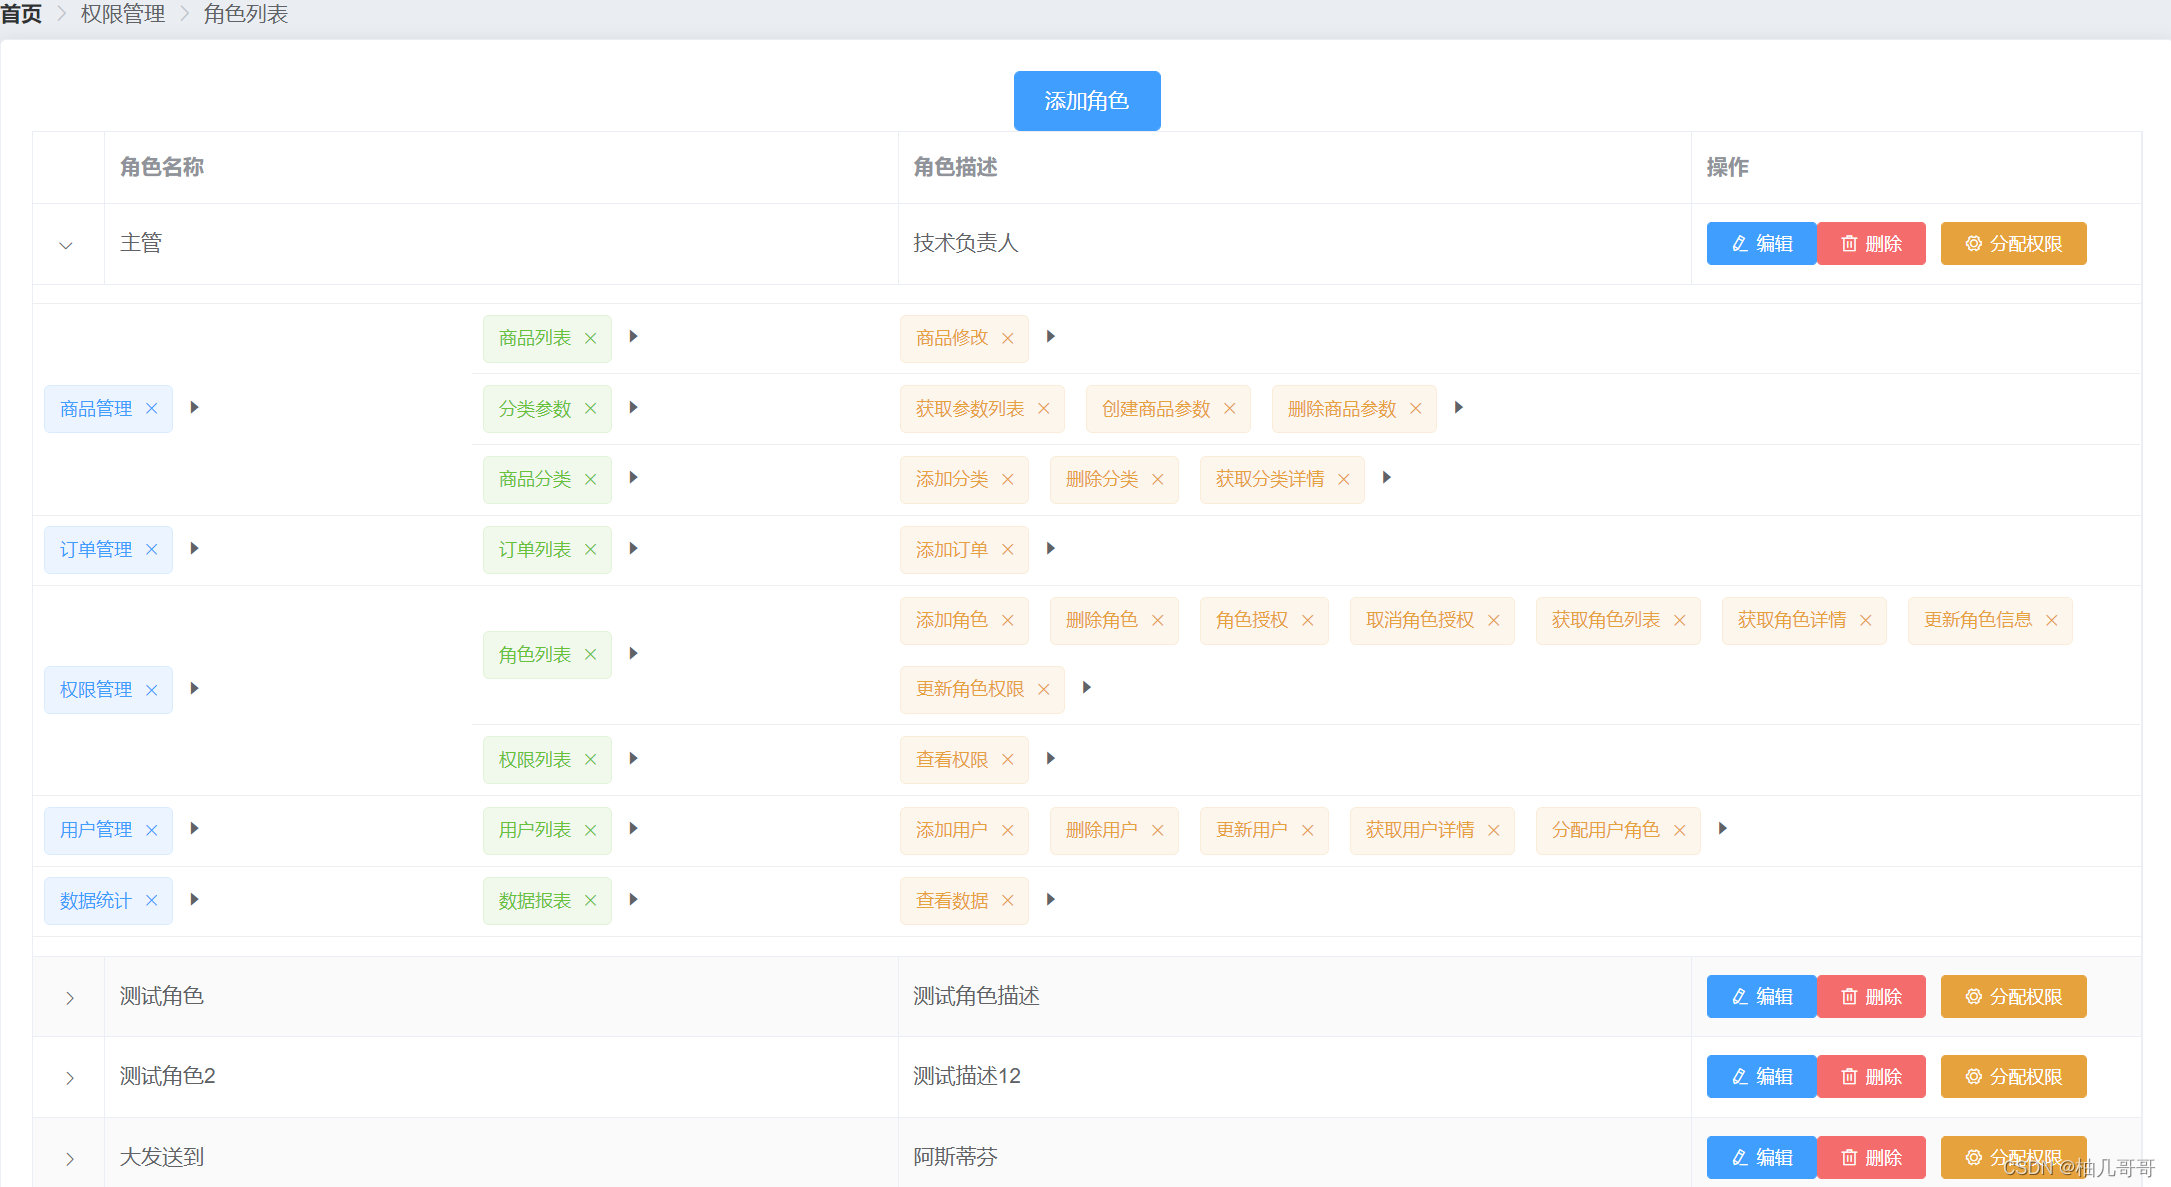Click 编辑 button for 主管 role
This screenshot has height=1187, width=2171.
[x=1761, y=244]
